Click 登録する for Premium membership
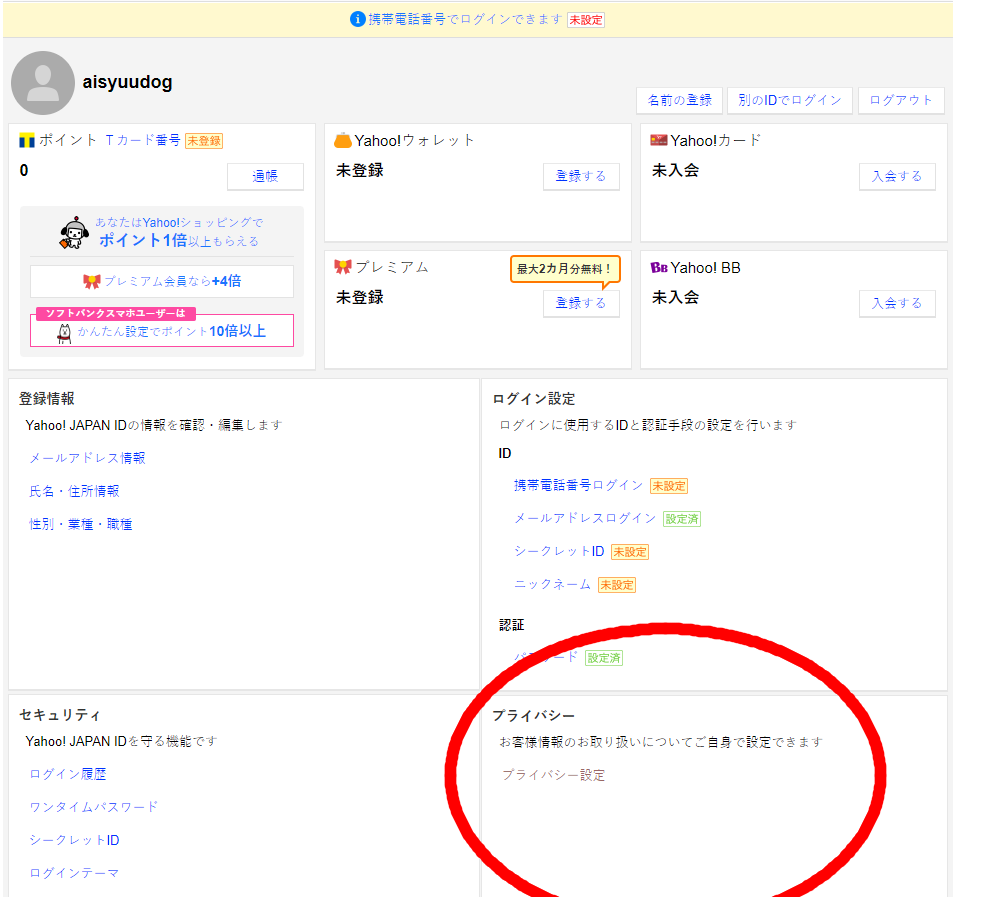The width and height of the screenshot is (992, 897). point(581,303)
